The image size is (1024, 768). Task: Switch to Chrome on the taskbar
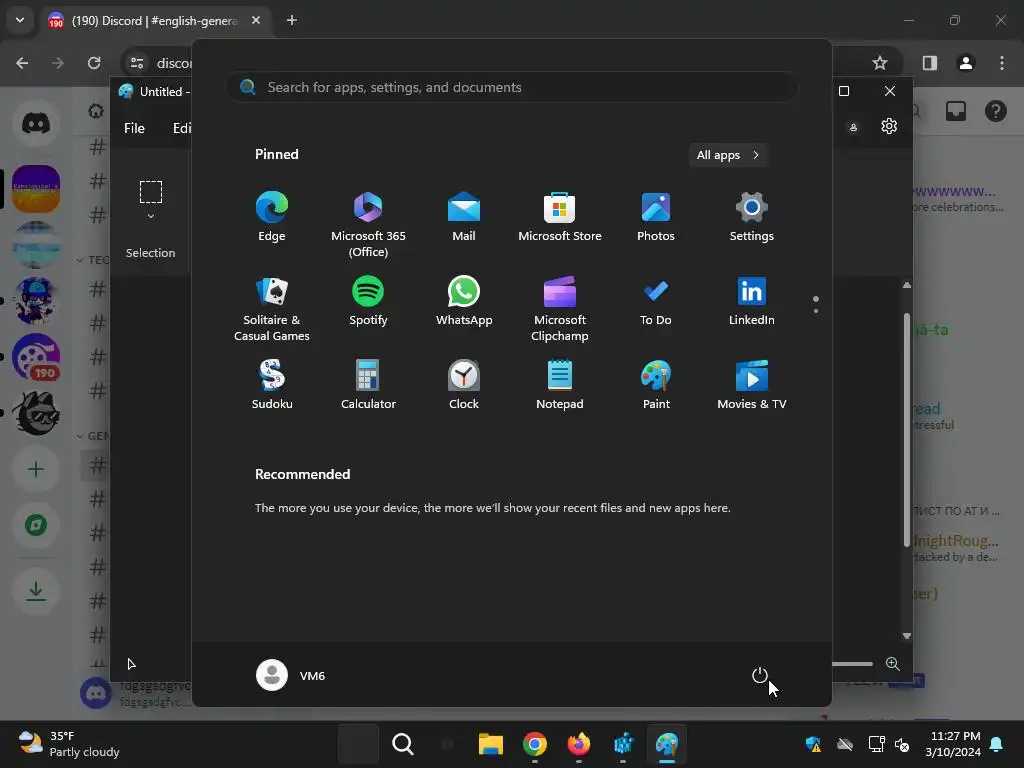coord(535,744)
